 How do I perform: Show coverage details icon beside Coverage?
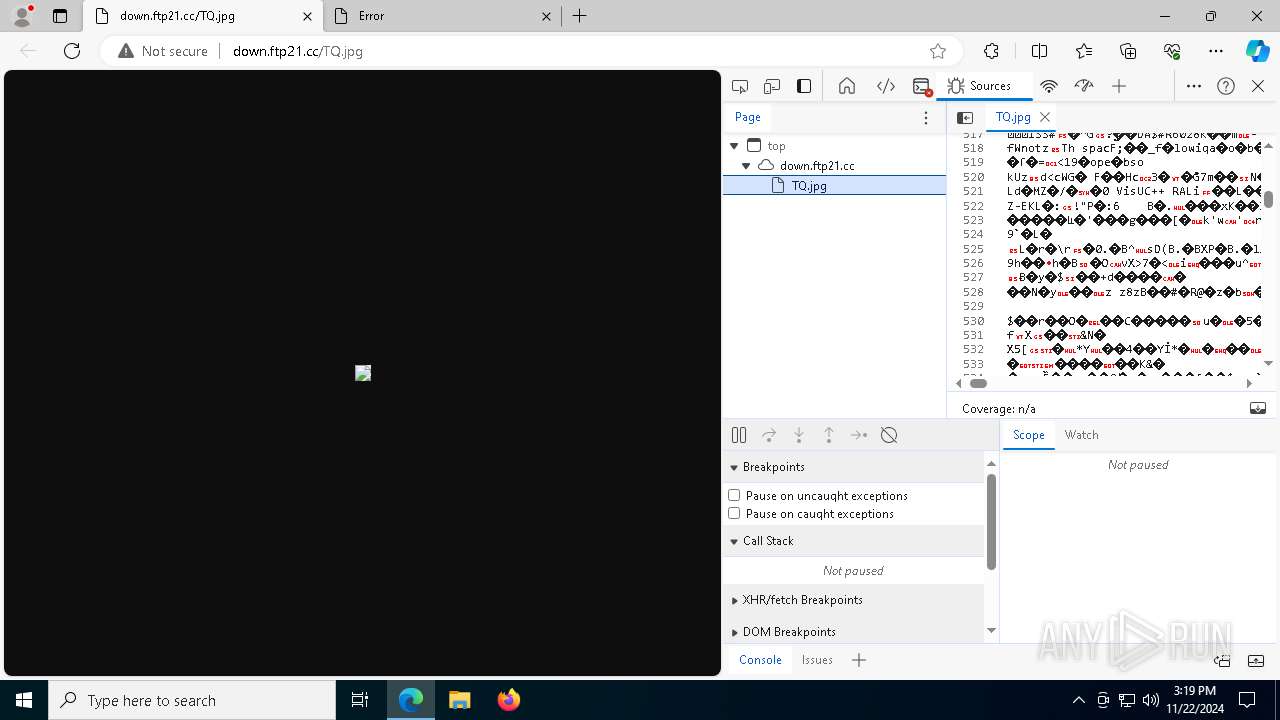[x=1258, y=408]
